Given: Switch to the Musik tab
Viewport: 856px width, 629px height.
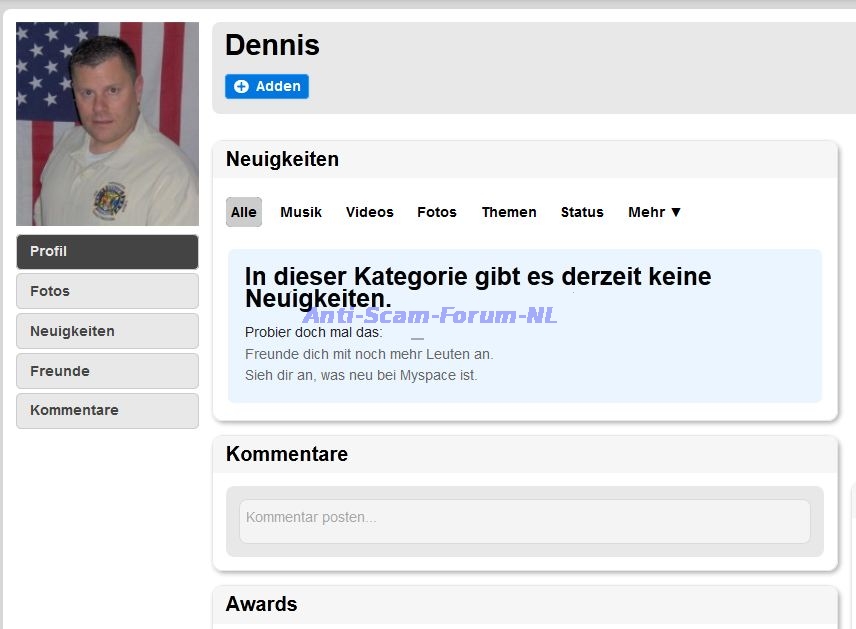Looking at the screenshot, I should click(x=301, y=212).
